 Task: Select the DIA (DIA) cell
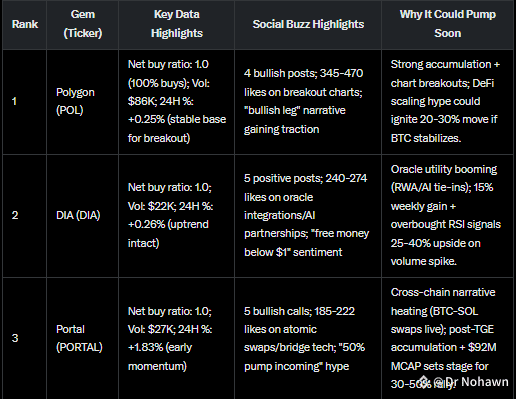click(x=83, y=216)
